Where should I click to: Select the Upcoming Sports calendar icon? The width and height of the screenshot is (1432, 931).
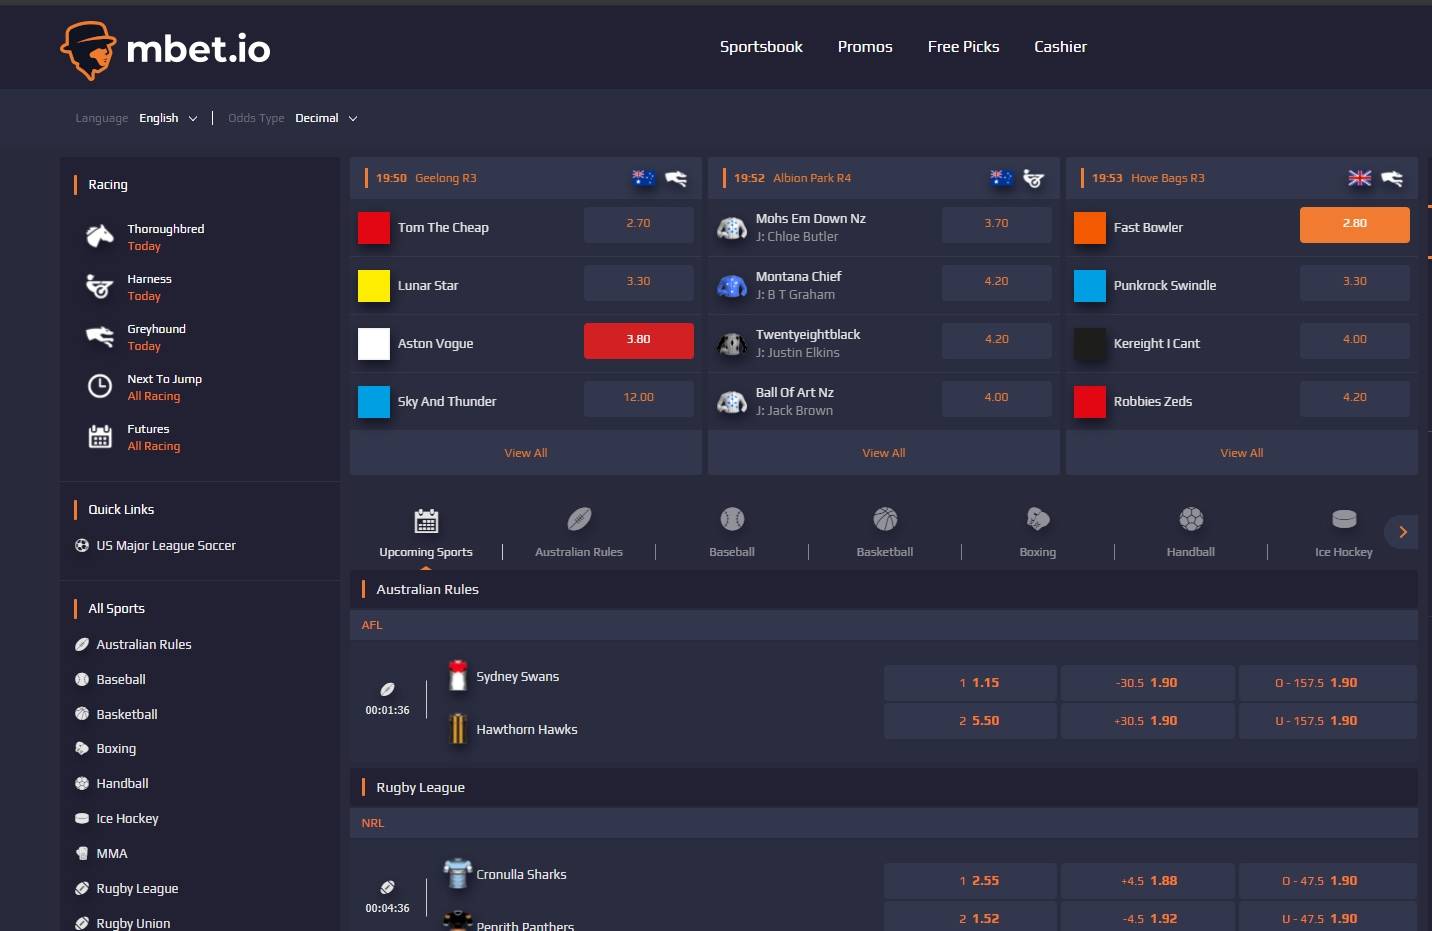tap(426, 520)
